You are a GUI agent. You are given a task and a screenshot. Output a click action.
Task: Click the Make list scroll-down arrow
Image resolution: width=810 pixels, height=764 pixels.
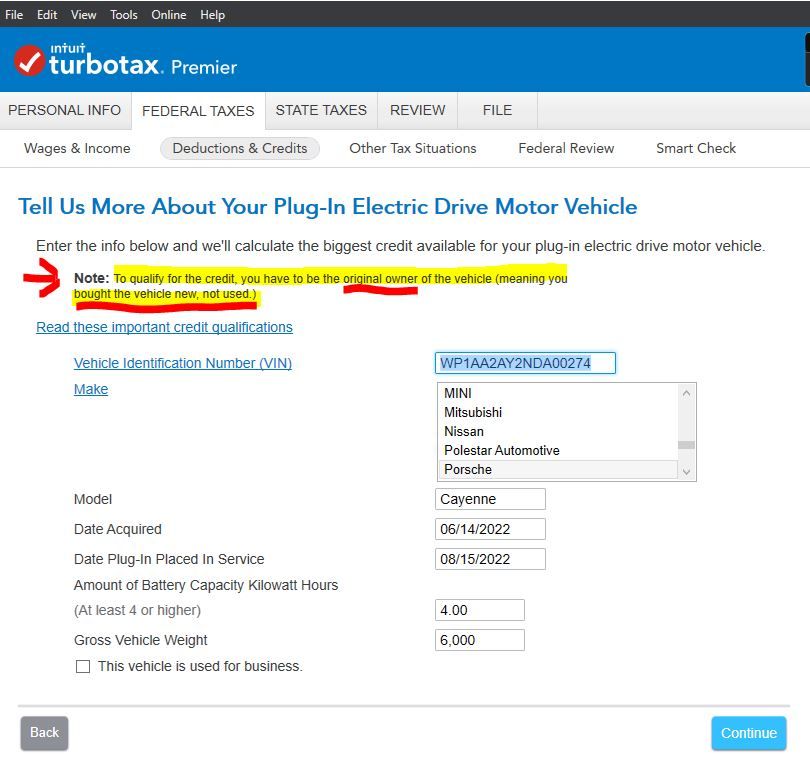click(x=687, y=472)
